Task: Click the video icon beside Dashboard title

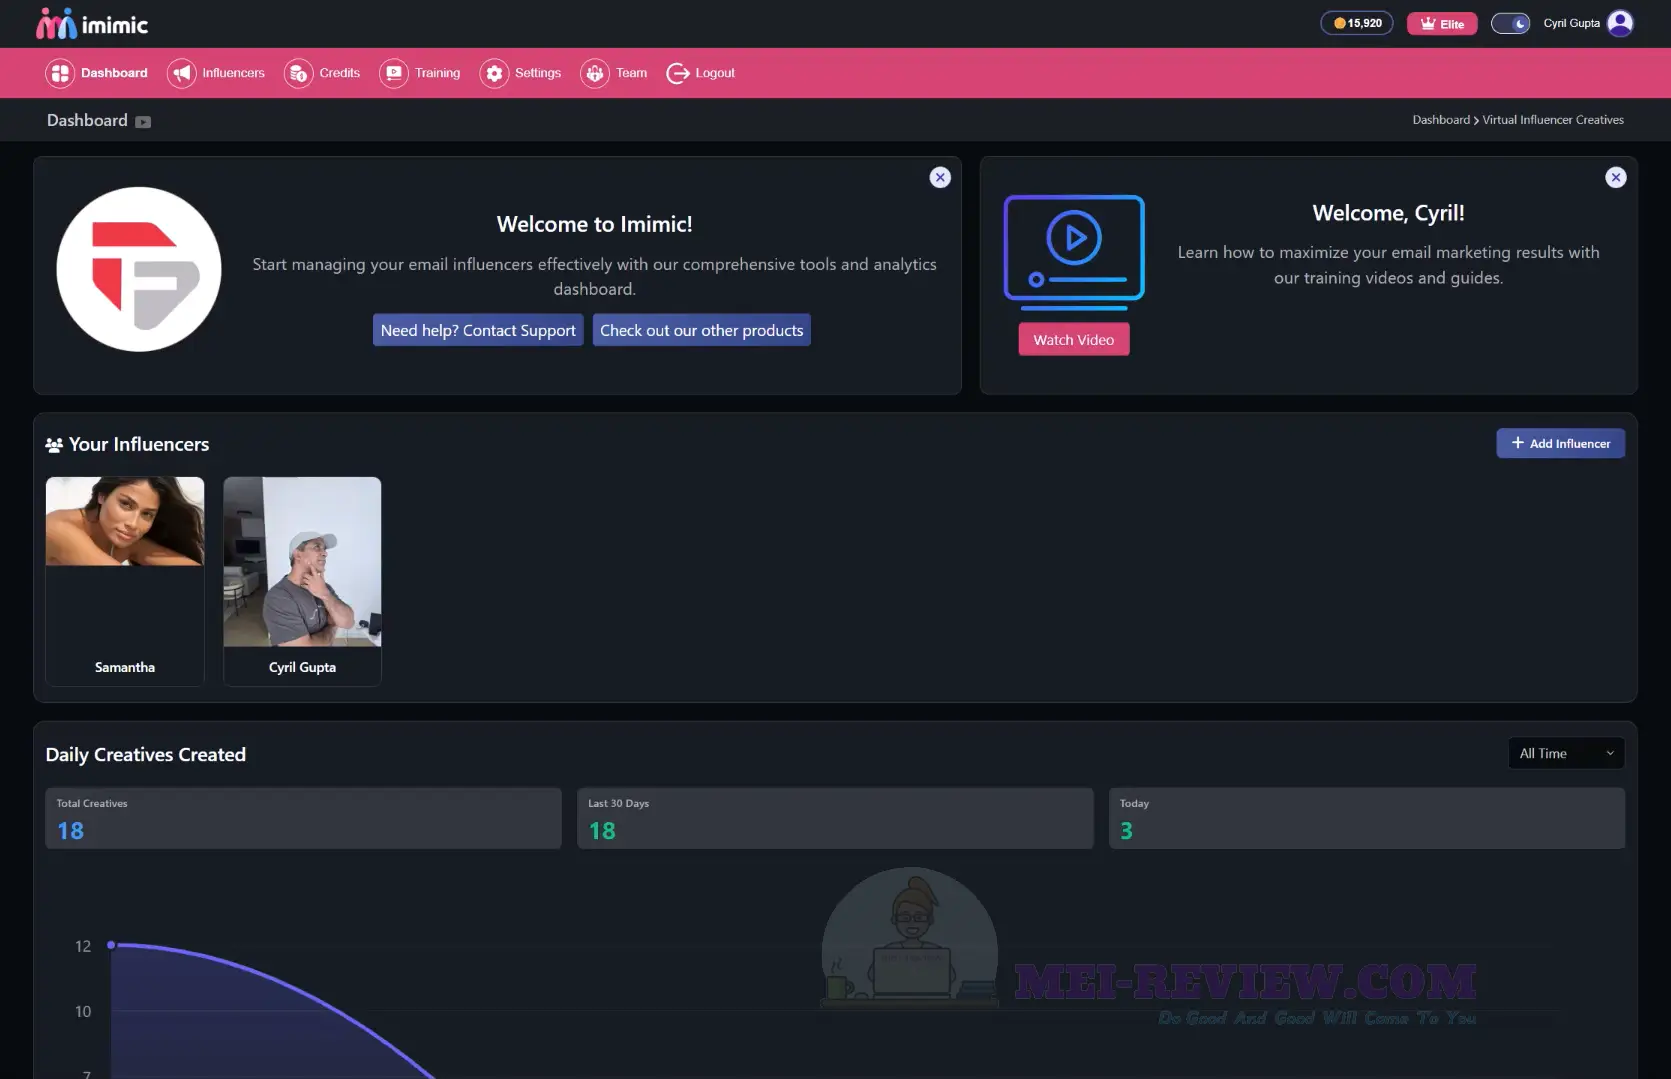Action: tap(143, 122)
